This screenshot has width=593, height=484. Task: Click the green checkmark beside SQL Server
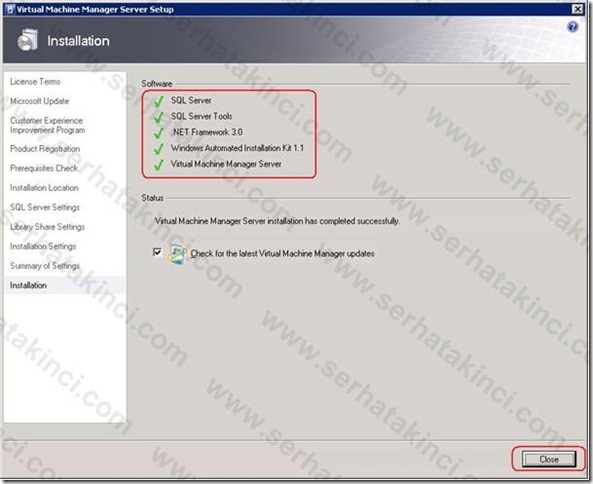pyautogui.click(x=159, y=101)
